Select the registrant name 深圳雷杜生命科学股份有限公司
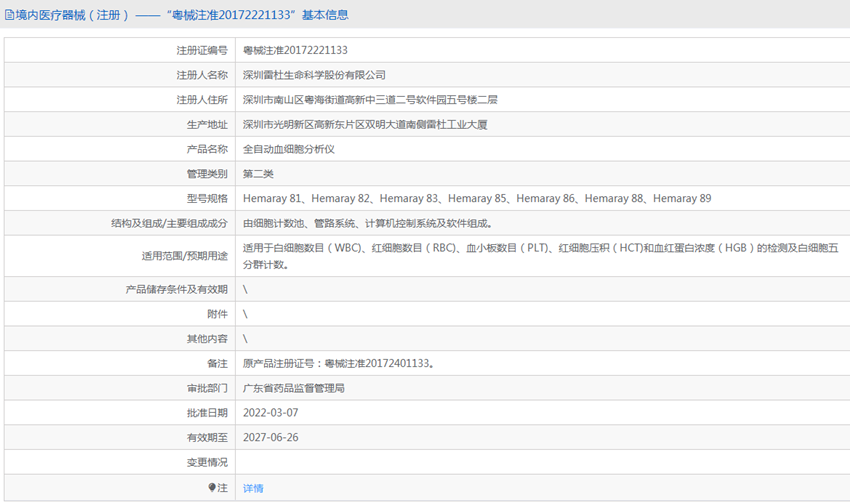Screen dimensions: 850x502 pyautogui.click(x=314, y=75)
